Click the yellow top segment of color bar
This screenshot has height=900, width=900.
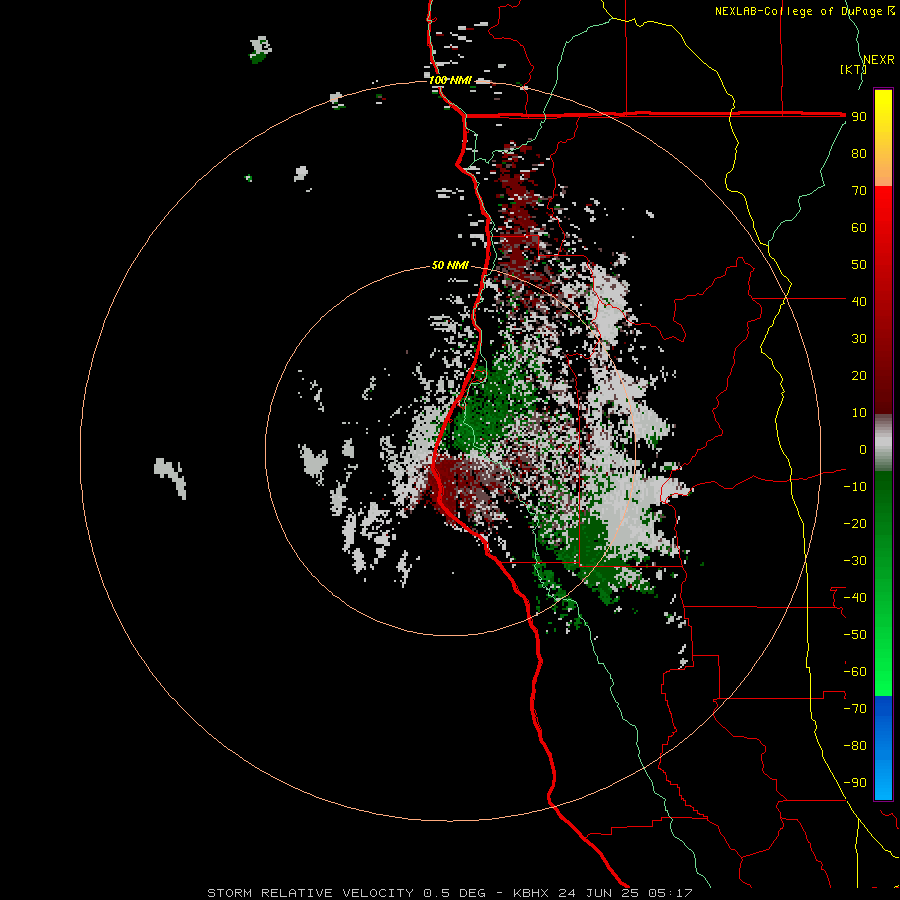click(x=883, y=138)
